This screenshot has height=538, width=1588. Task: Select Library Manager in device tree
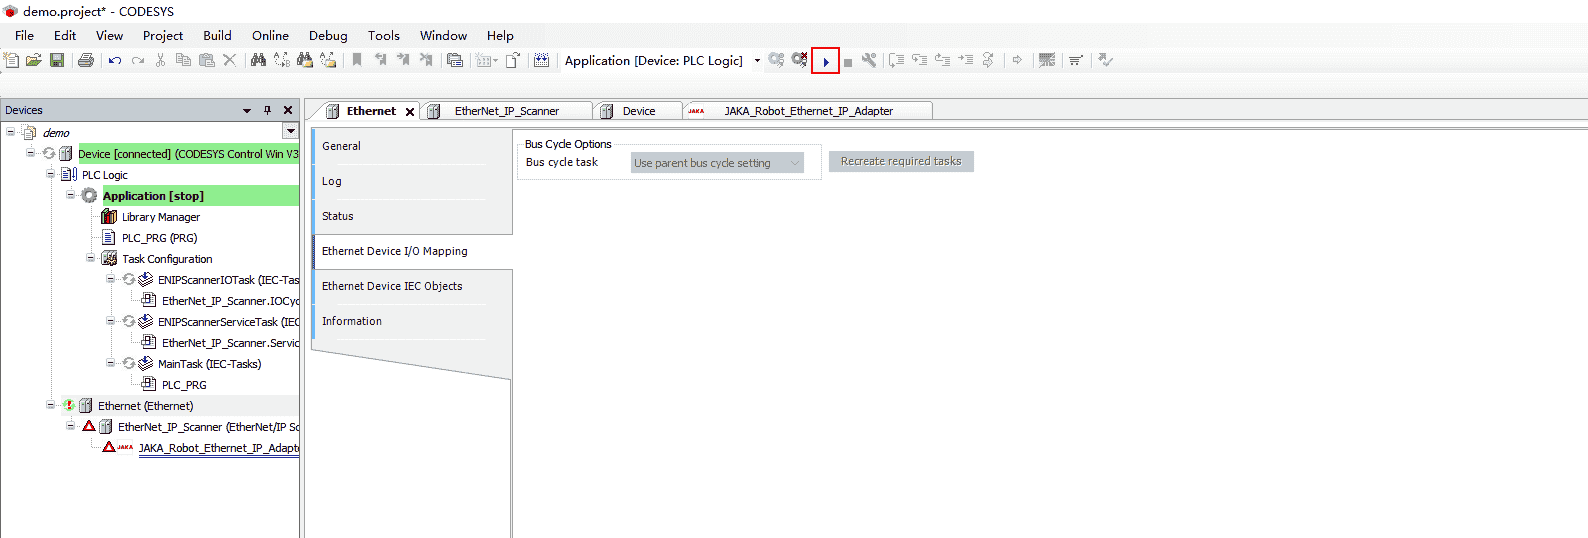click(x=160, y=217)
